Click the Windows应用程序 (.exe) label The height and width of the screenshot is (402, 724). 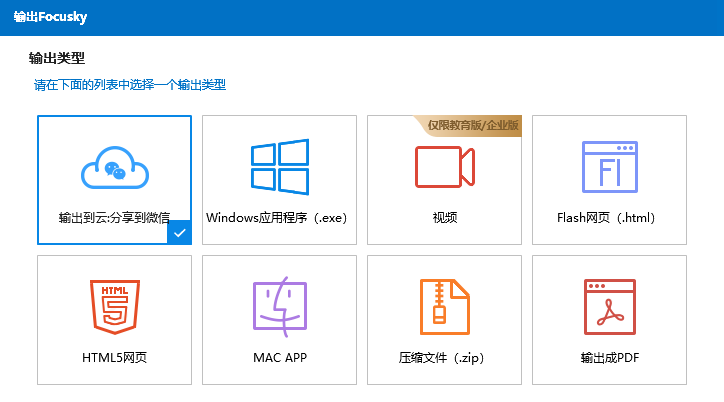click(x=277, y=218)
